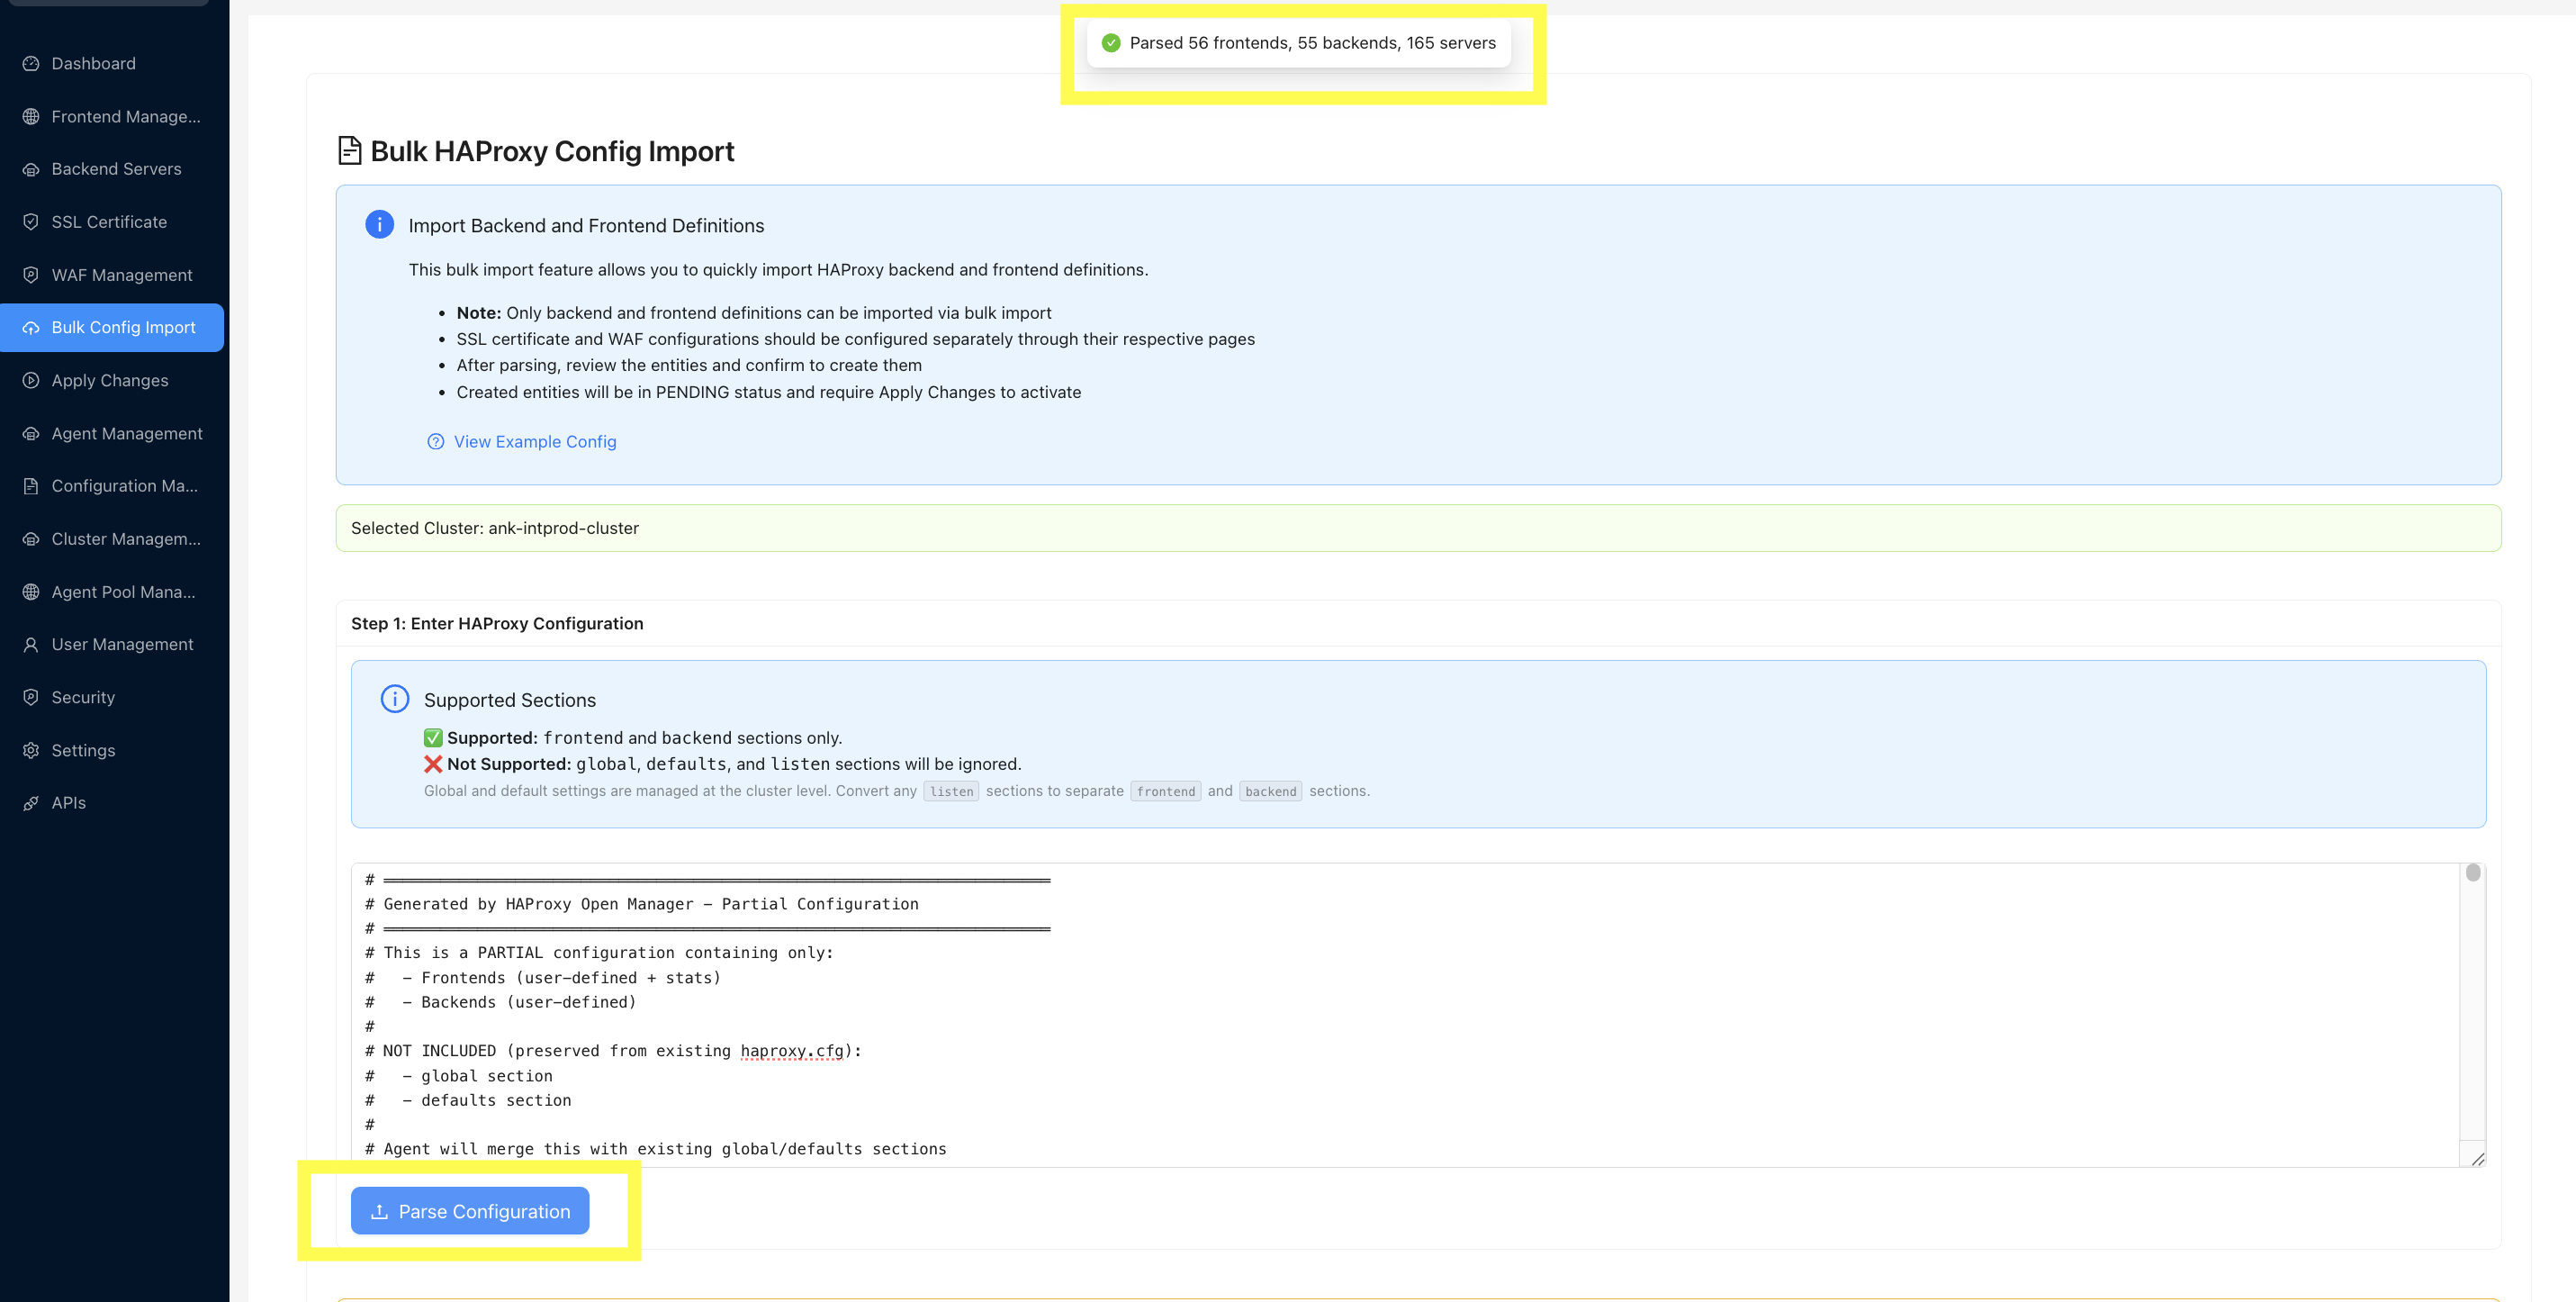Click the Apply Changes play icon

click(31, 380)
